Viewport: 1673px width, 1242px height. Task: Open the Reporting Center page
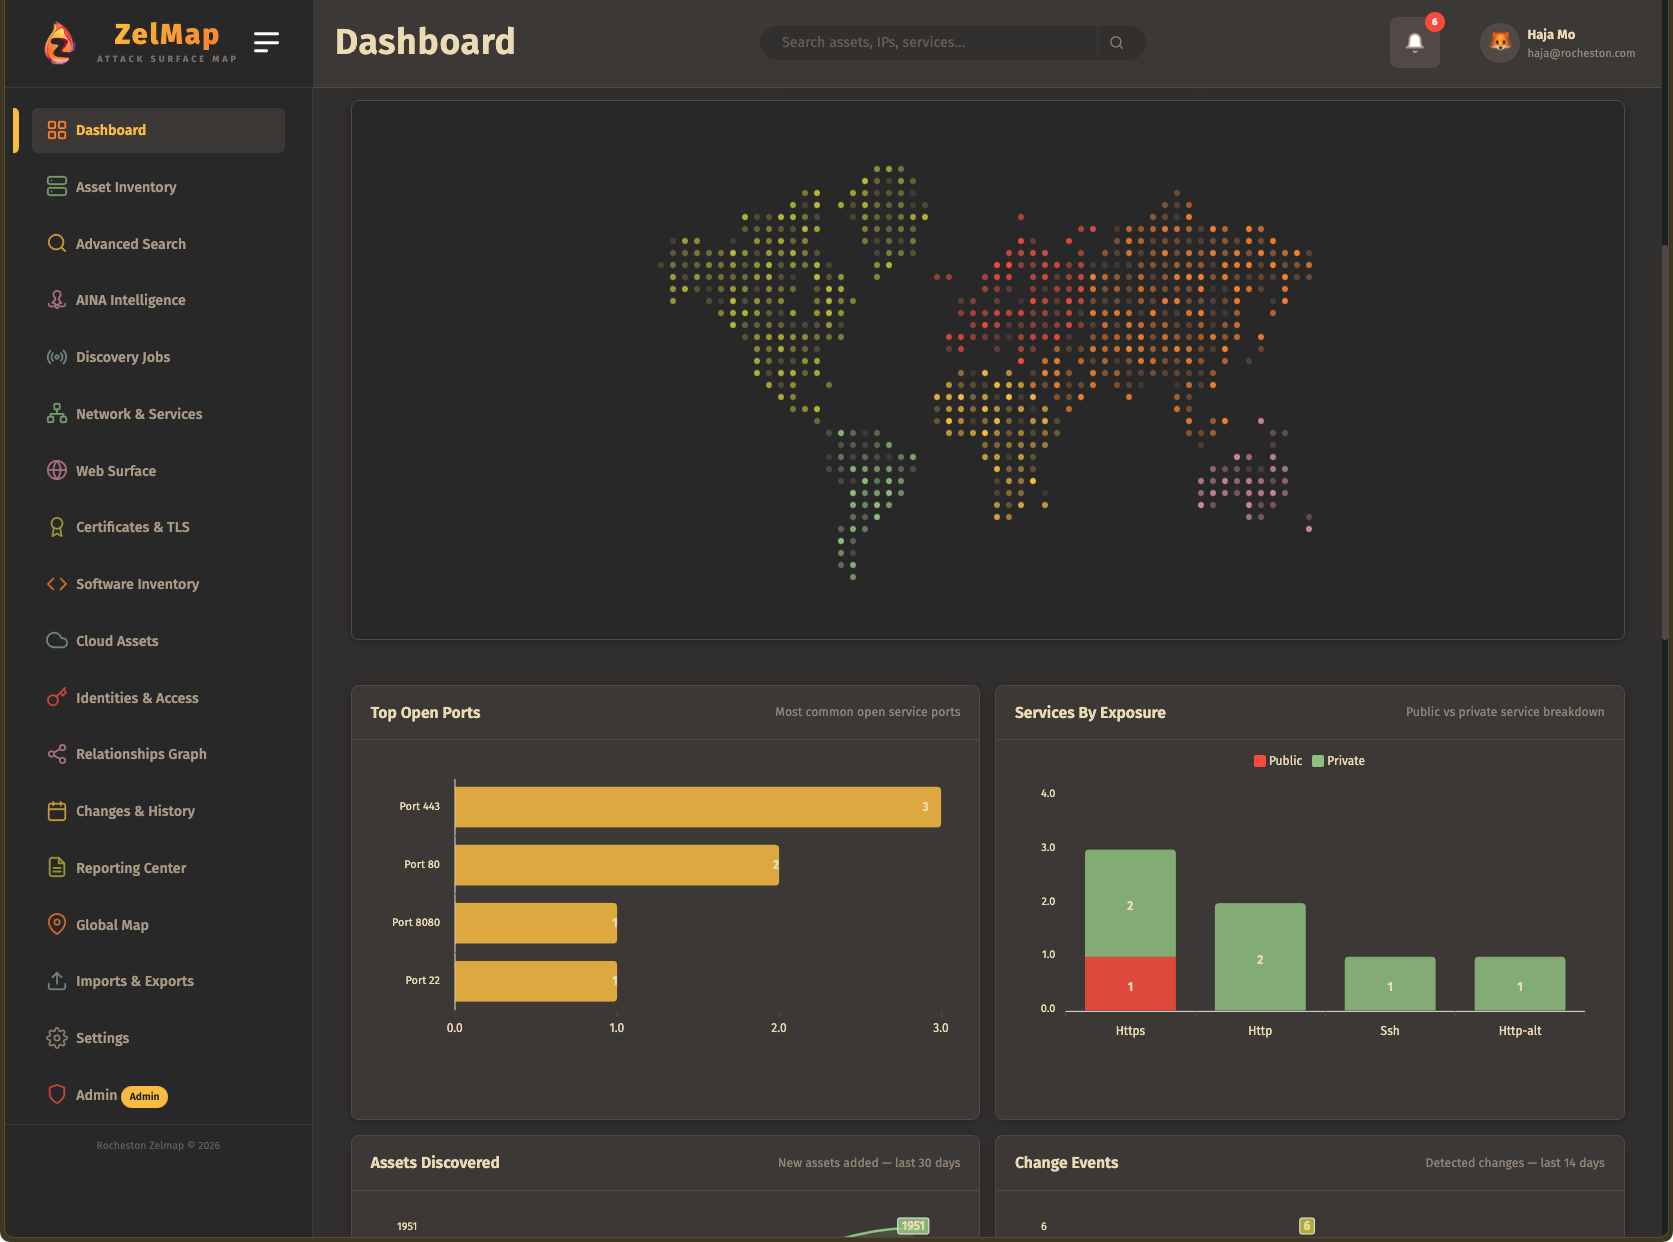[131, 868]
